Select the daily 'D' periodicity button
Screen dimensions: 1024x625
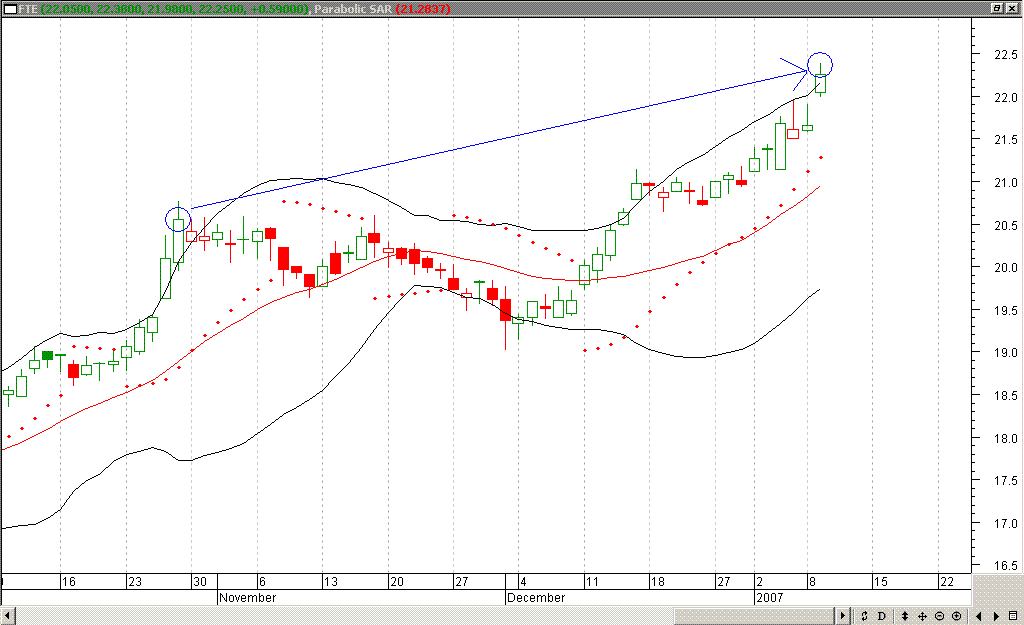[882, 616]
